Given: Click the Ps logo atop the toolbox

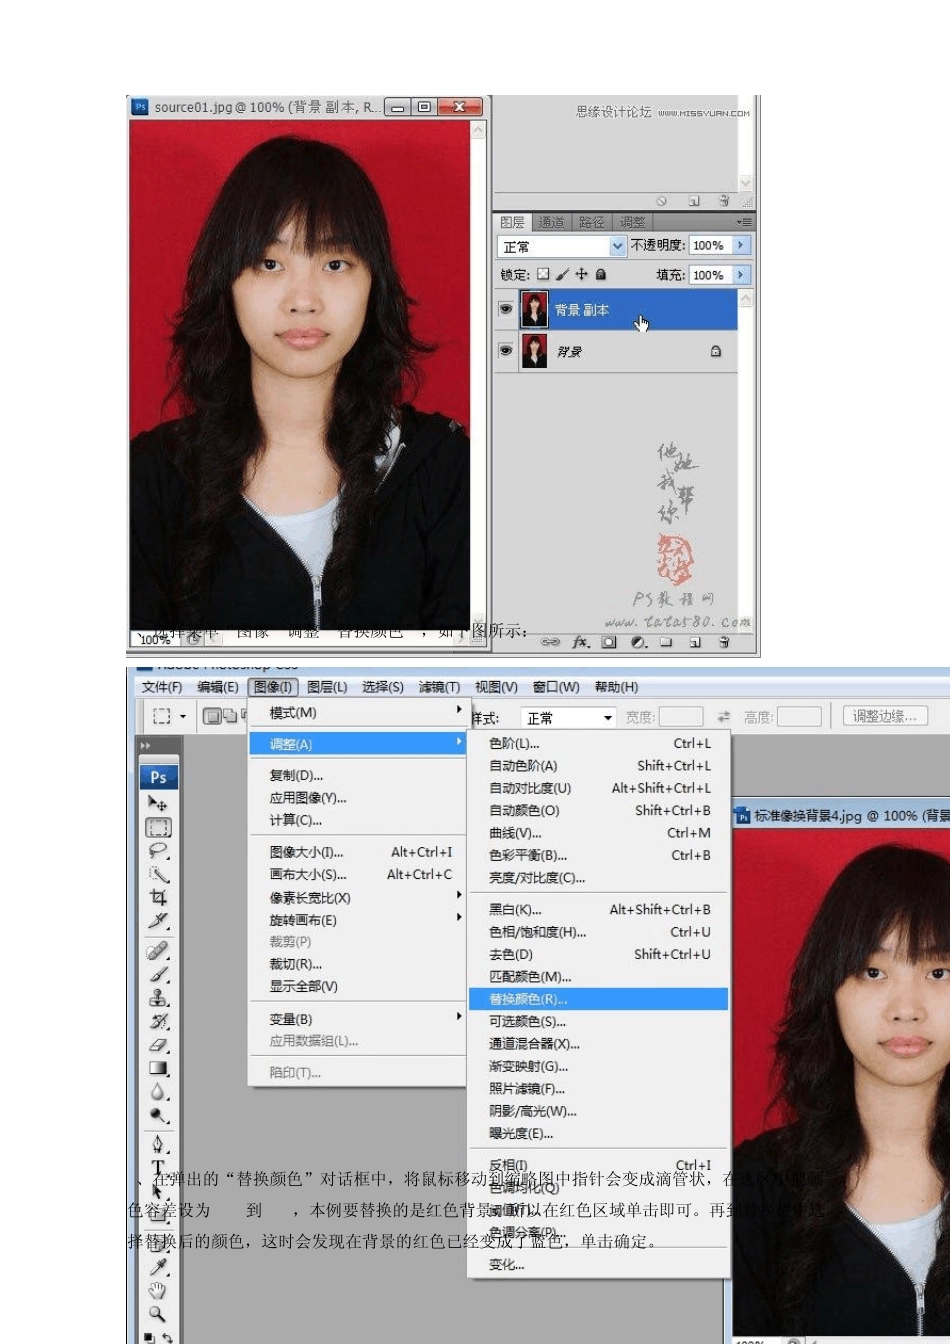Looking at the screenshot, I should click(x=158, y=777).
